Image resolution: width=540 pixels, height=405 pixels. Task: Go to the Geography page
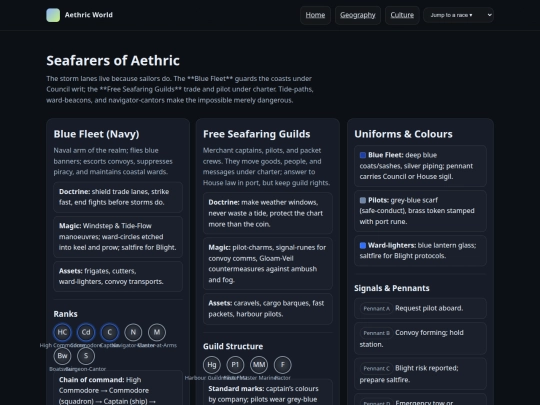(357, 15)
